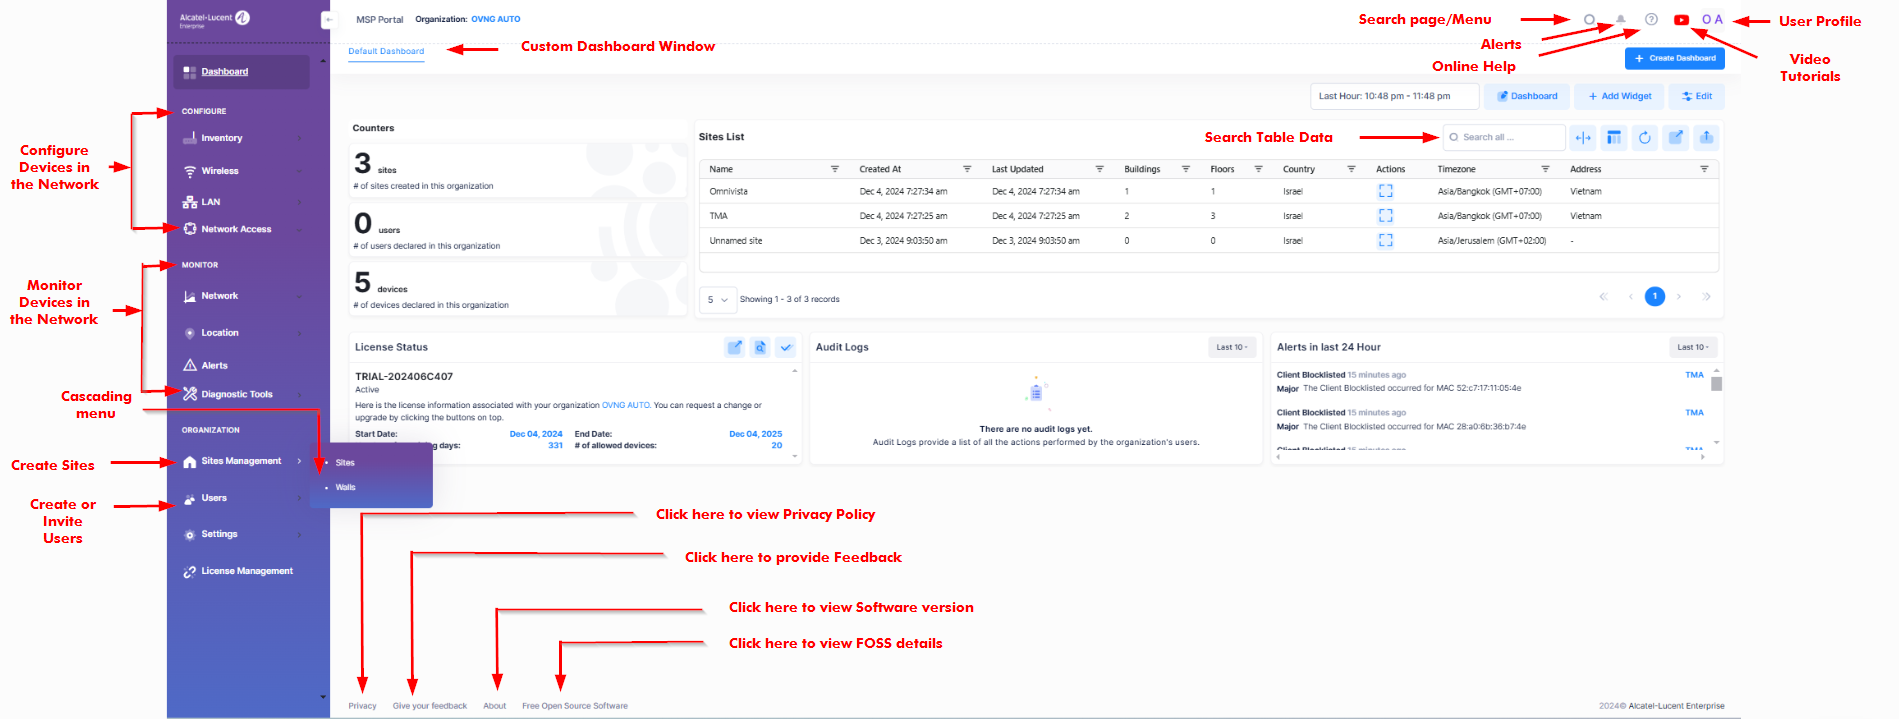Refresh the Sites List table
Screen dimensions: 1899x719
click(x=1645, y=137)
